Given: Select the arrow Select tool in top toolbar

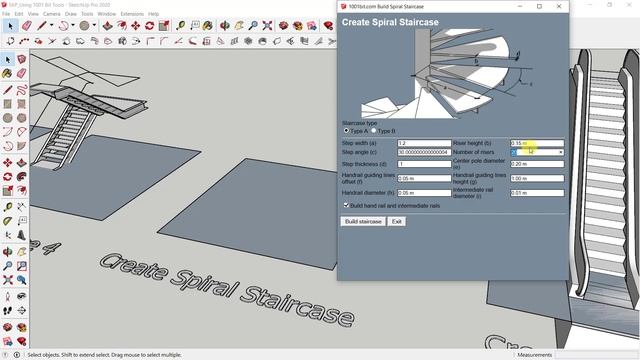Looking at the screenshot, I should pyautogui.click(x=10, y=26).
